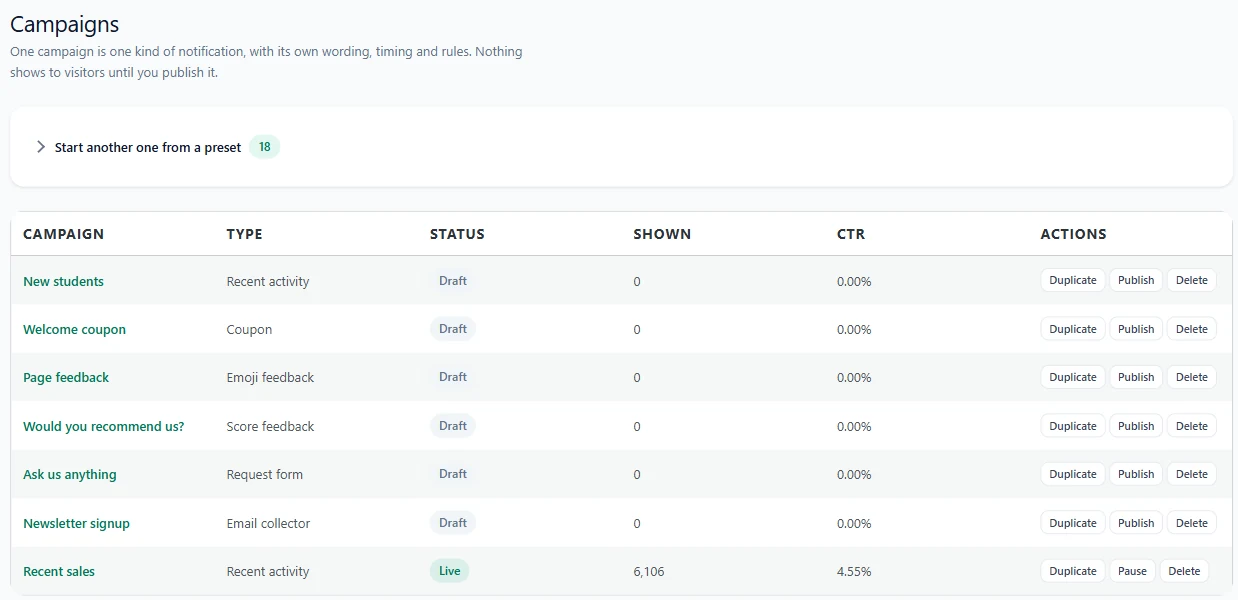This screenshot has width=1238, height=600.
Task: Click the Draft status badge for New students
Action: (453, 281)
